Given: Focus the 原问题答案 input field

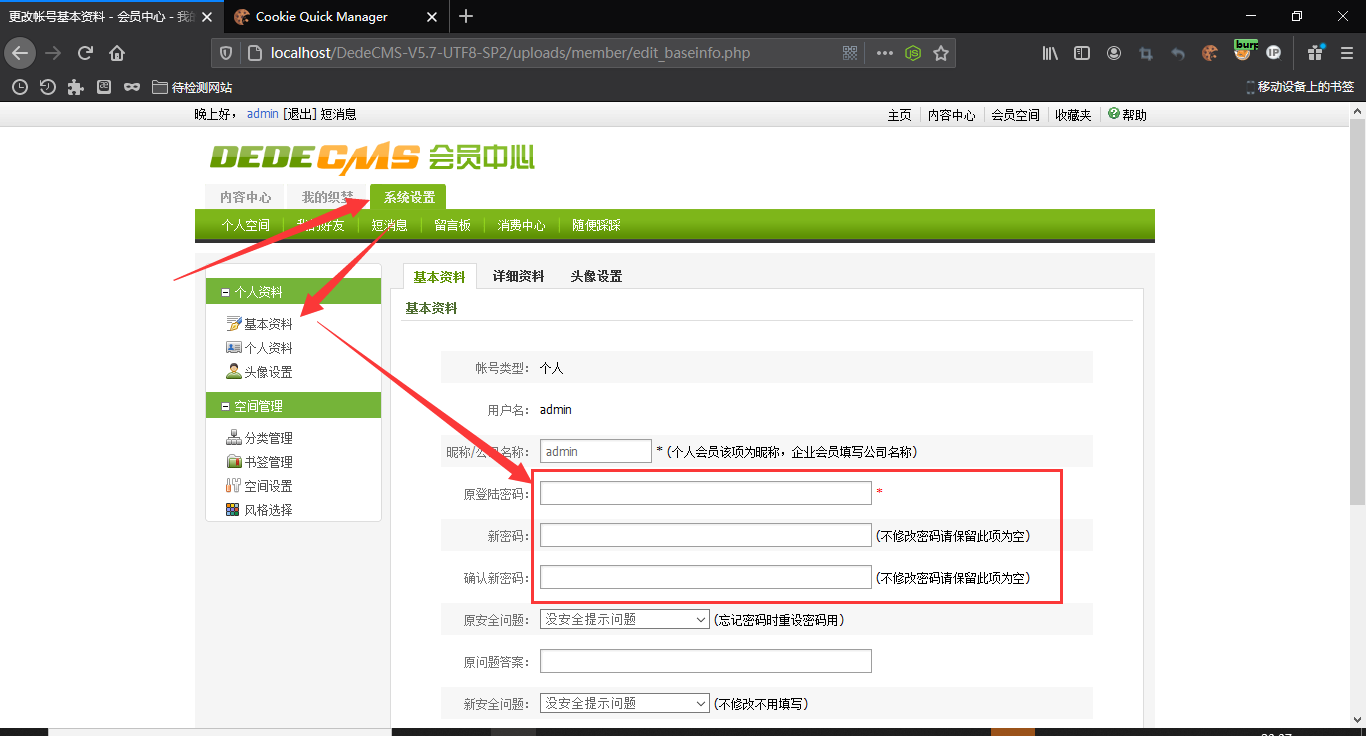Looking at the screenshot, I should pos(705,661).
